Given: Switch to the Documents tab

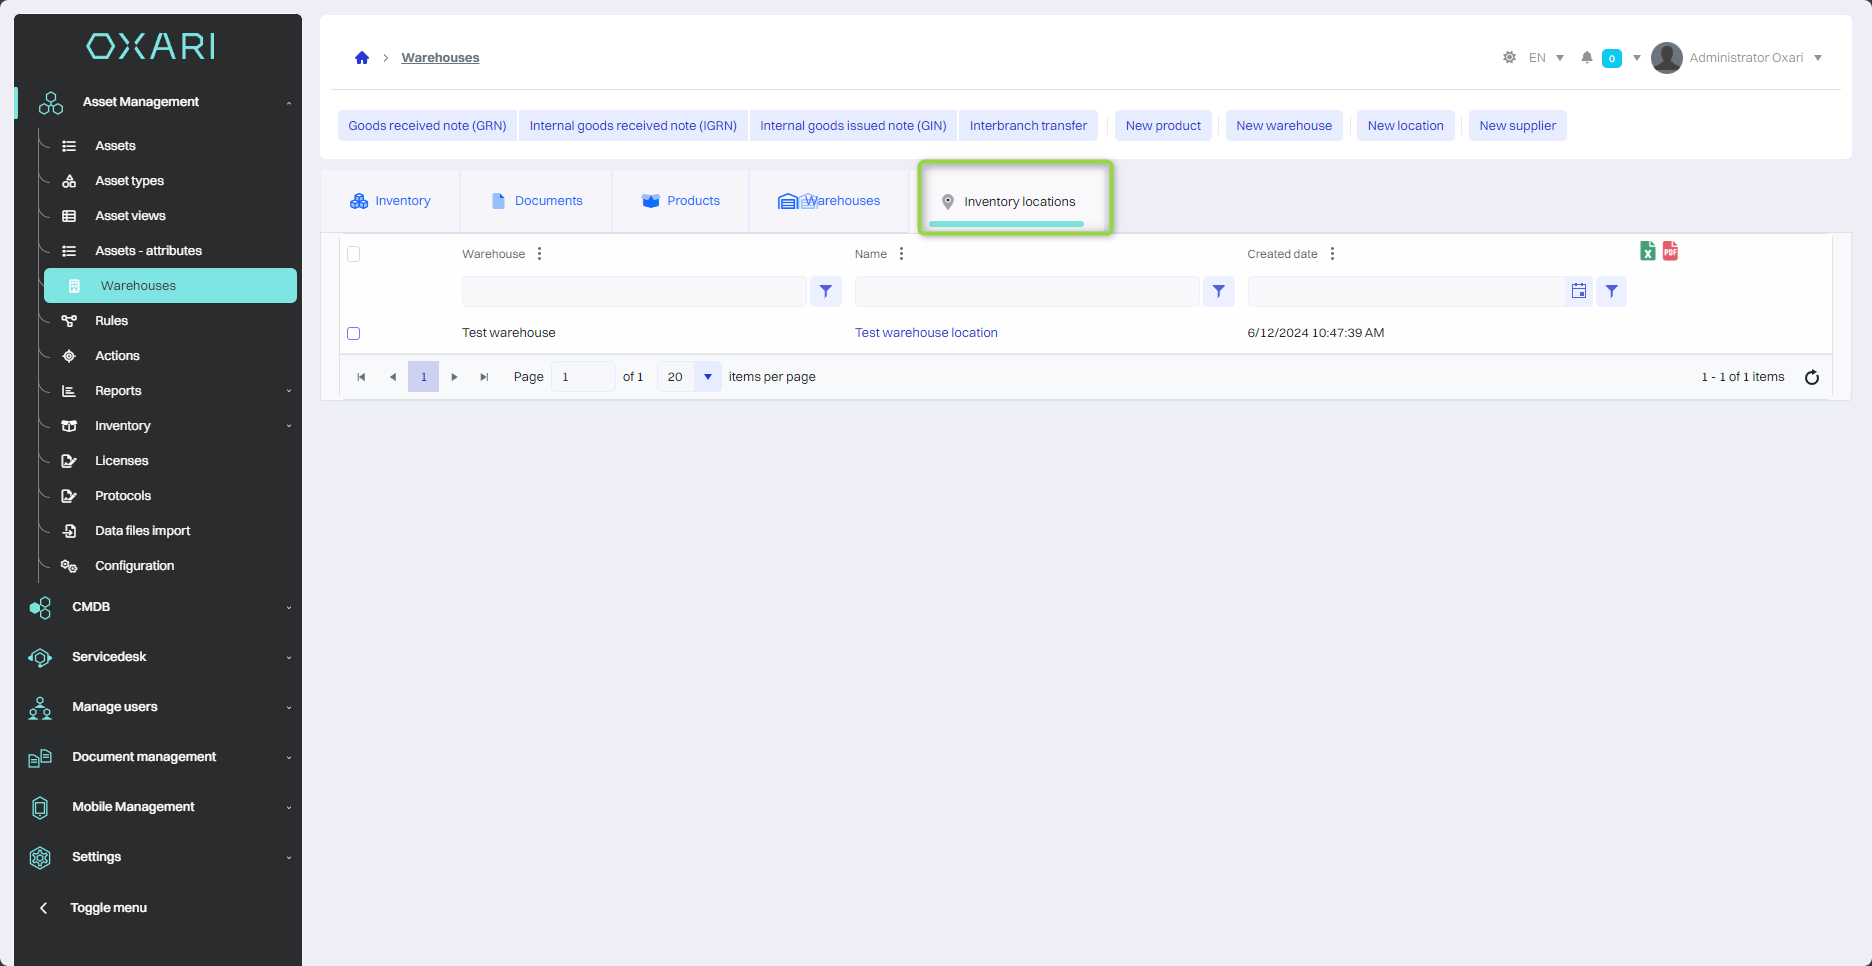Looking at the screenshot, I should (537, 201).
